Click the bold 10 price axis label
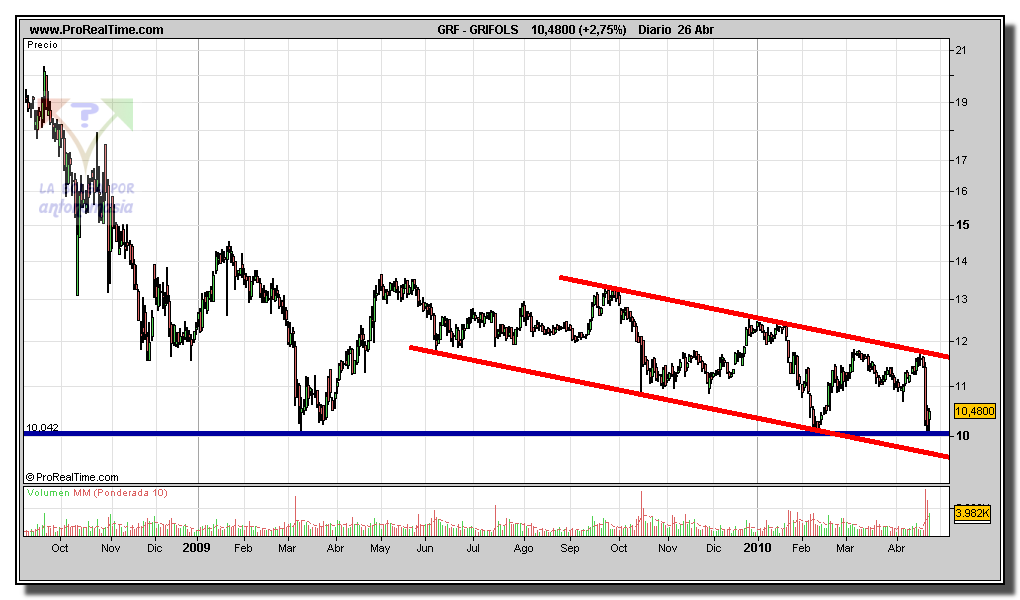Viewport: 1020px width, 600px height. pyautogui.click(x=962, y=436)
